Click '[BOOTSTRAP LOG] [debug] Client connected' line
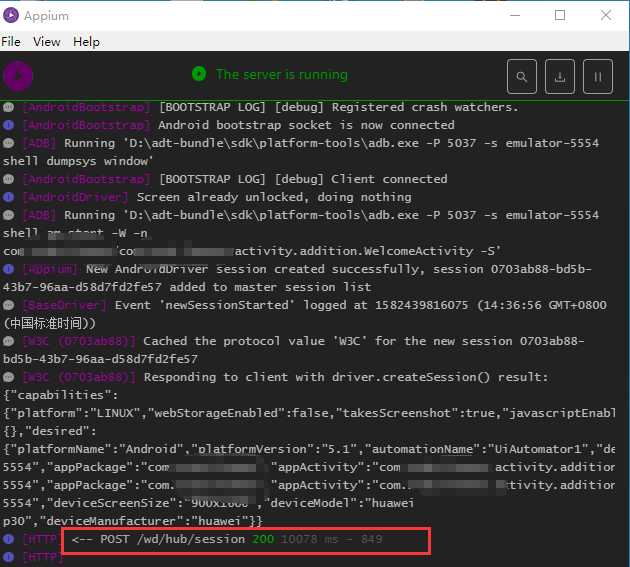The image size is (630, 567). [x=303, y=179]
